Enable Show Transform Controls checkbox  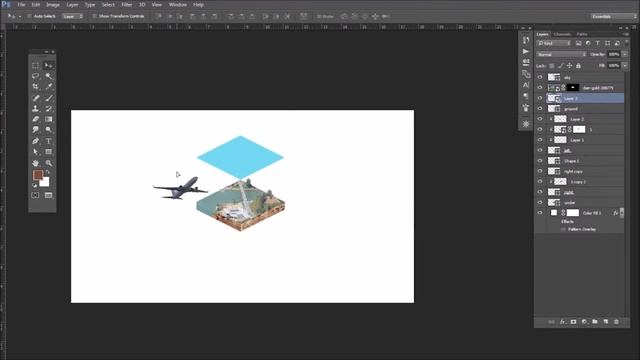[x=95, y=16]
